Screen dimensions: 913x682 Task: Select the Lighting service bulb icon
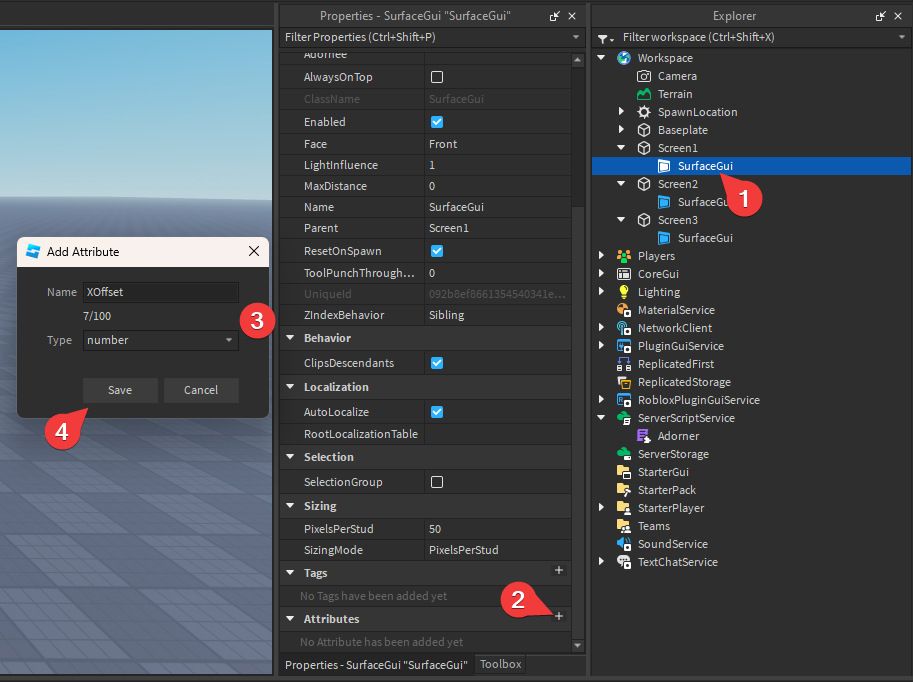pyautogui.click(x=624, y=292)
